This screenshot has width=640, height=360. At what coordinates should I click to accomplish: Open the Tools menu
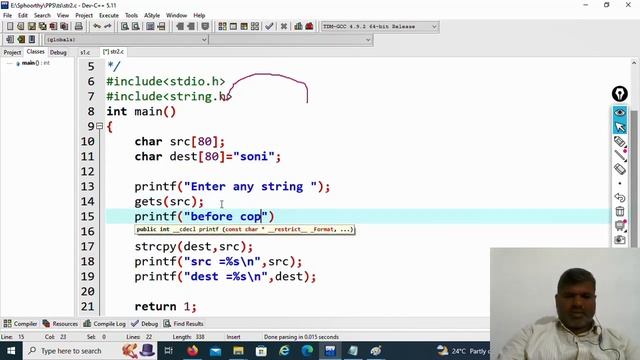pyautogui.click(x=131, y=16)
